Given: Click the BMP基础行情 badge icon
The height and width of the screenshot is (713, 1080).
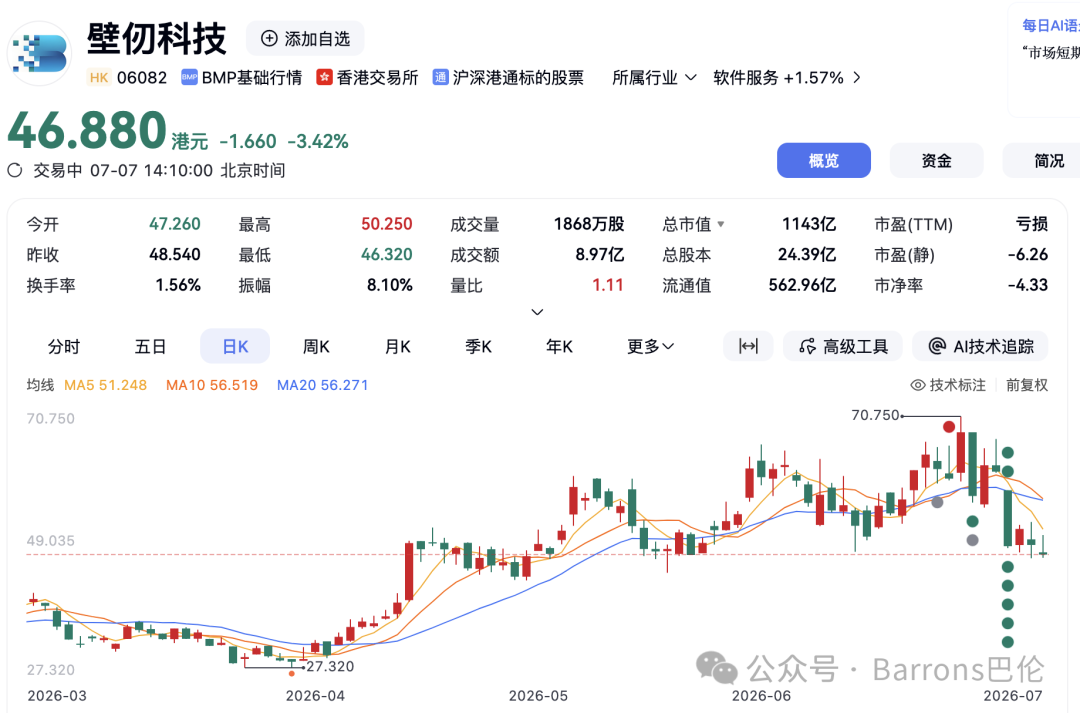Looking at the screenshot, I should pyautogui.click(x=189, y=78).
